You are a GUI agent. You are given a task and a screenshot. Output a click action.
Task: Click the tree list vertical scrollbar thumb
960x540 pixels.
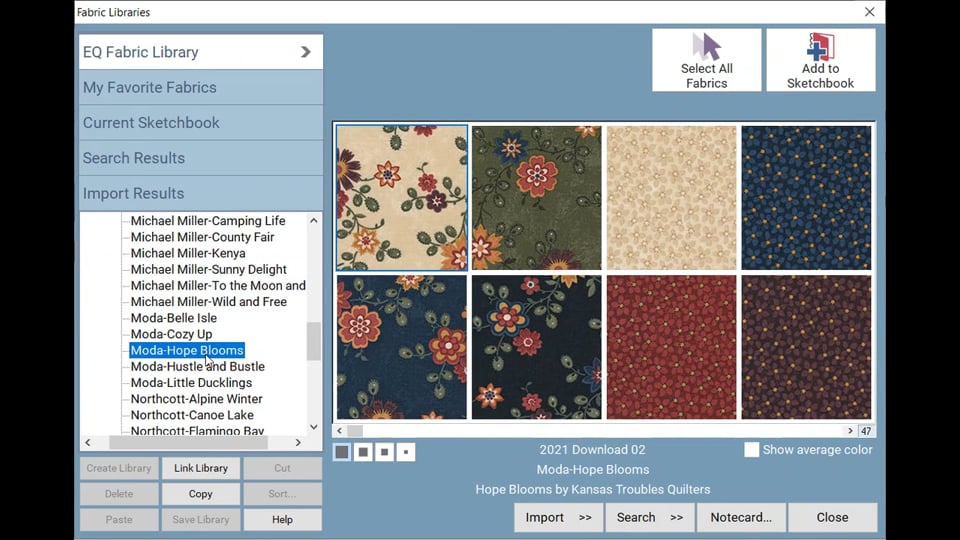pos(313,341)
